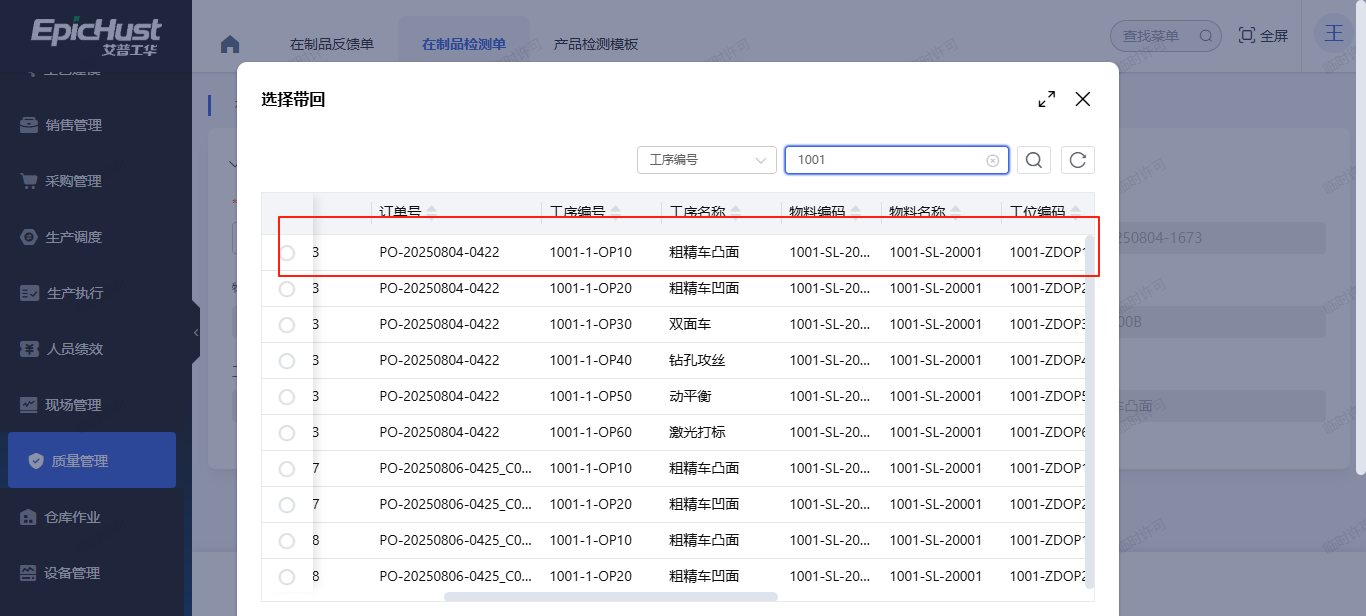The width and height of the screenshot is (1366, 616).
Task: Sort the 订单号 column ascending
Action: pyautogui.click(x=431, y=206)
